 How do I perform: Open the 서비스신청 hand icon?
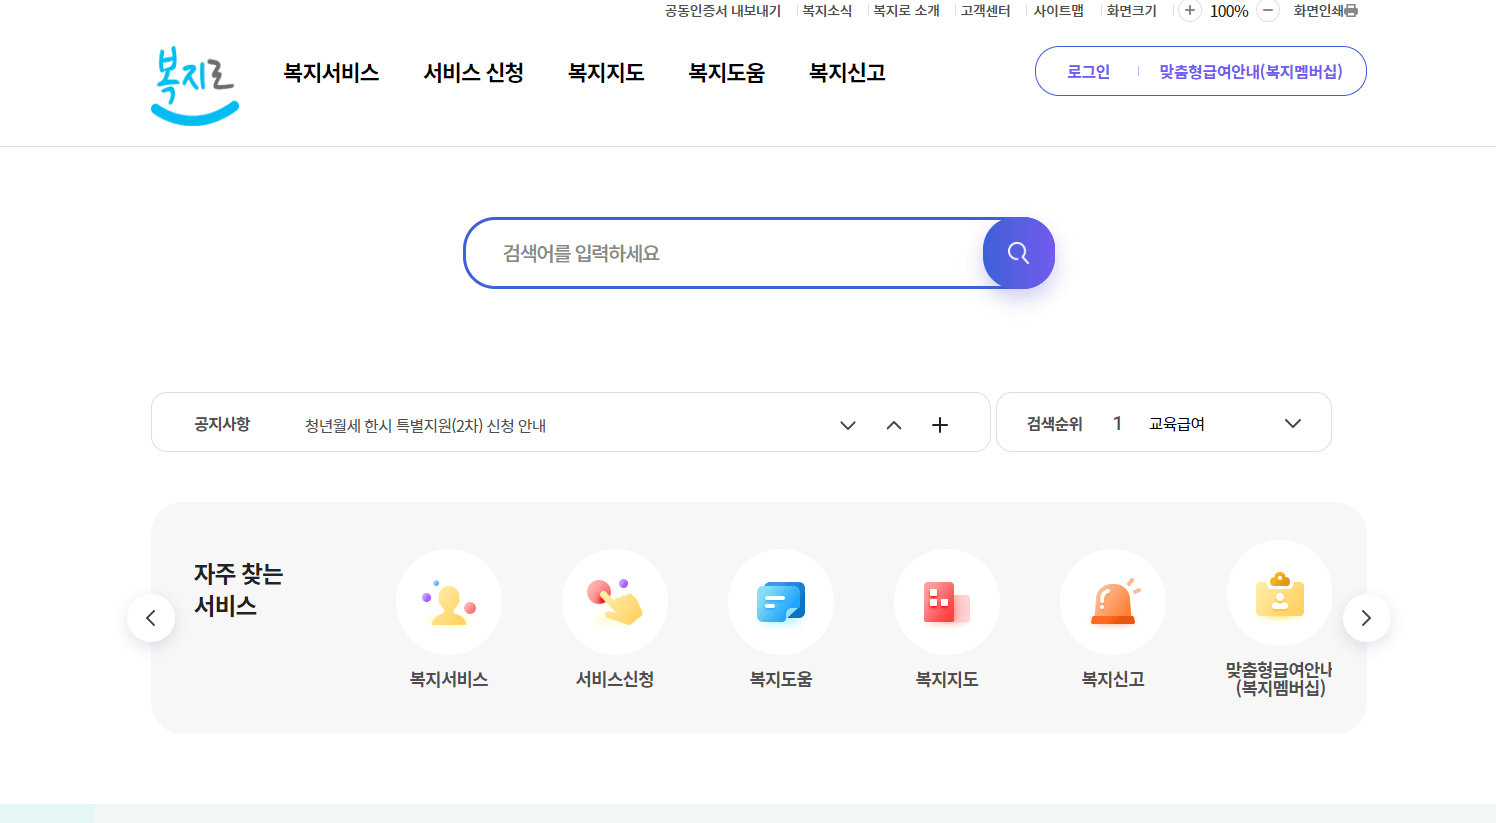tap(614, 601)
